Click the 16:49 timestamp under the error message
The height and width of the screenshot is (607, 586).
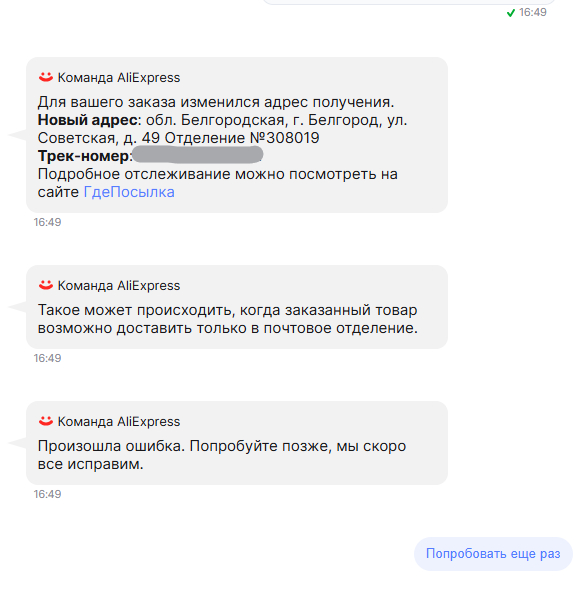[x=47, y=494]
